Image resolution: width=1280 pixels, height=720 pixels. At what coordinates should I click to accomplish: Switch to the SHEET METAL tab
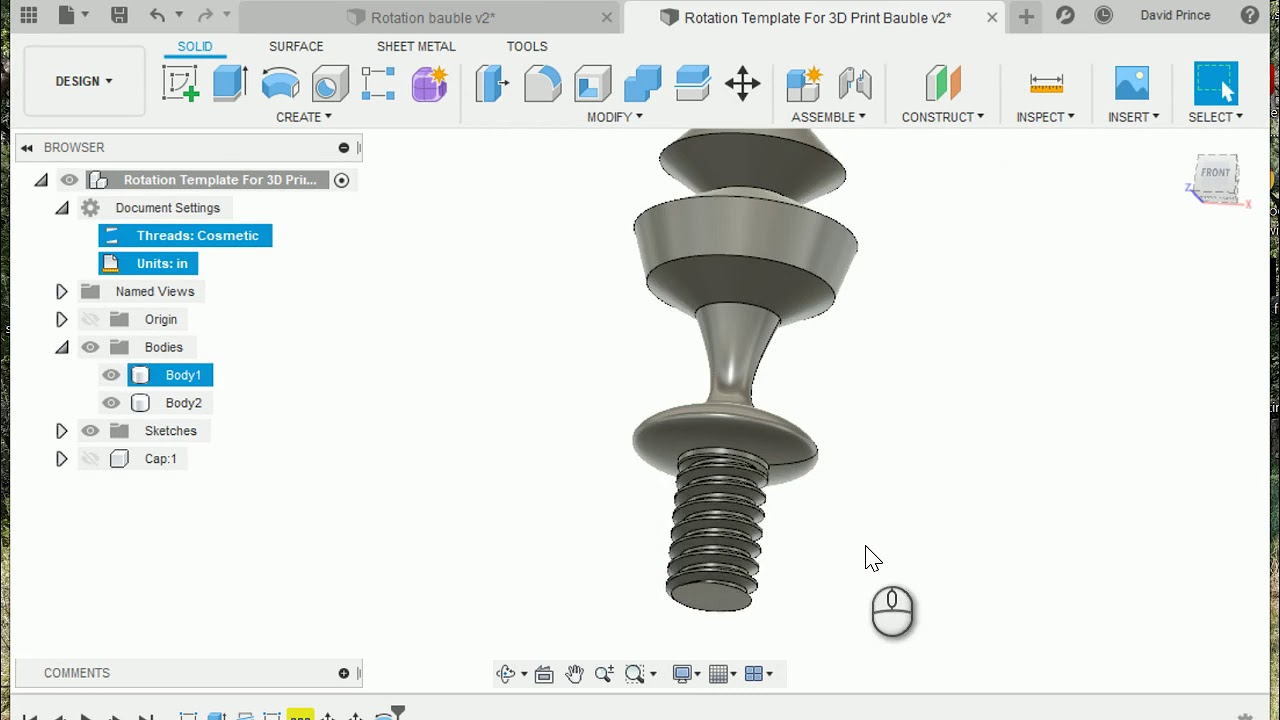coord(416,46)
